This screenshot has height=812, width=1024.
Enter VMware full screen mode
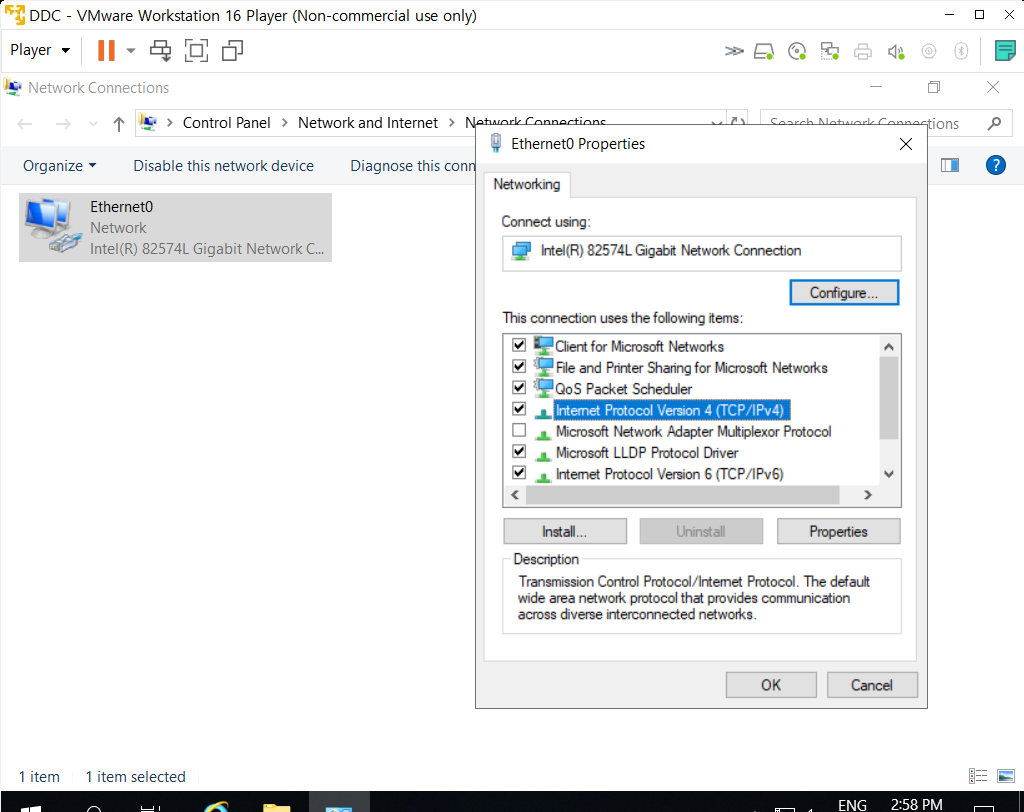(x=197, y=50)
